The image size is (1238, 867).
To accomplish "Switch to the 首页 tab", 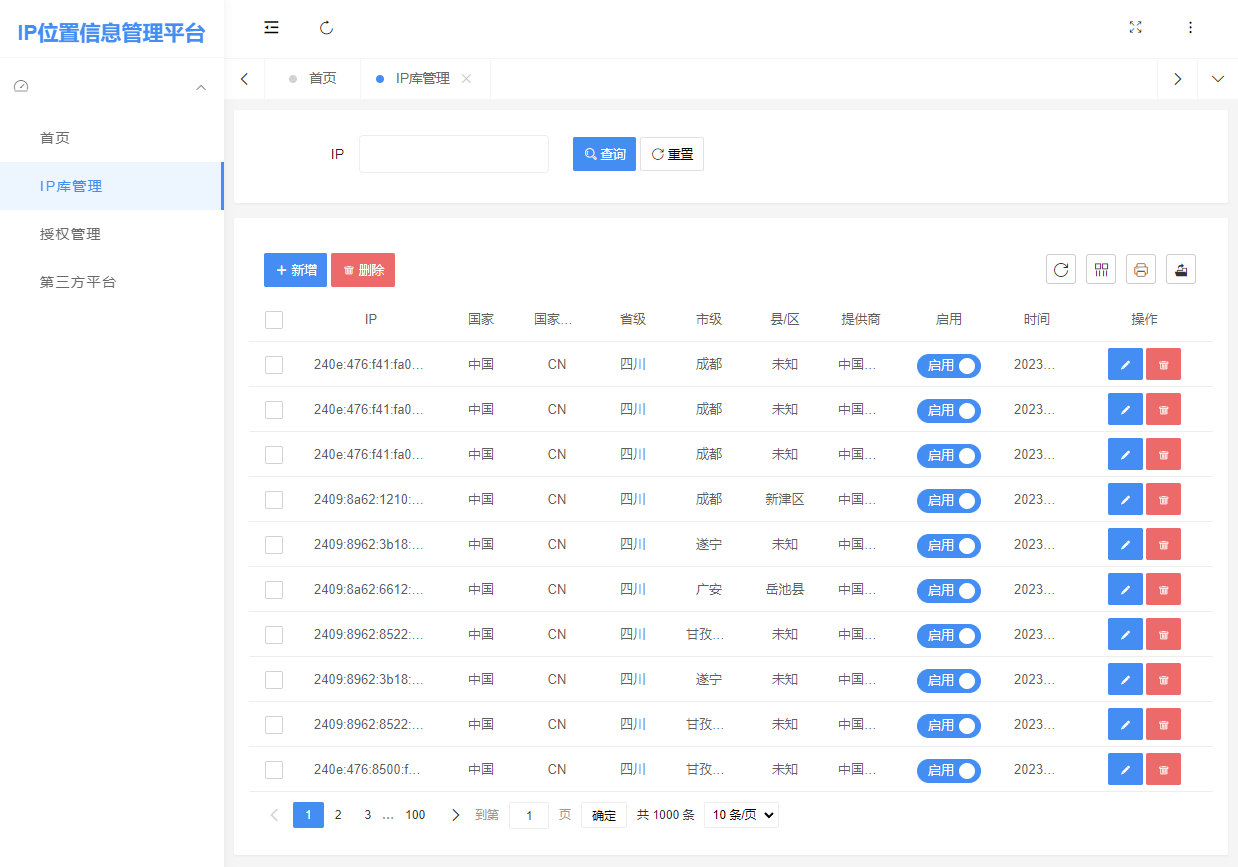I will (323, 78).
